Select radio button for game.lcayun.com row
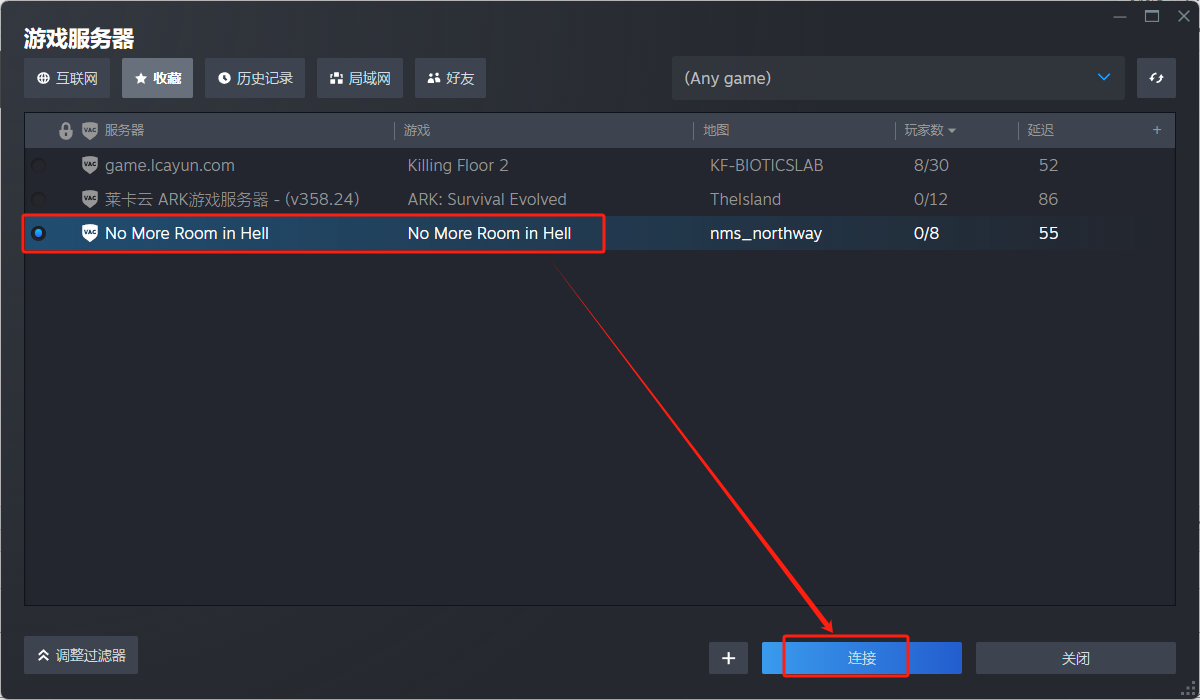This screenshot has width=1200, height=700. click(x=38, y=165)
